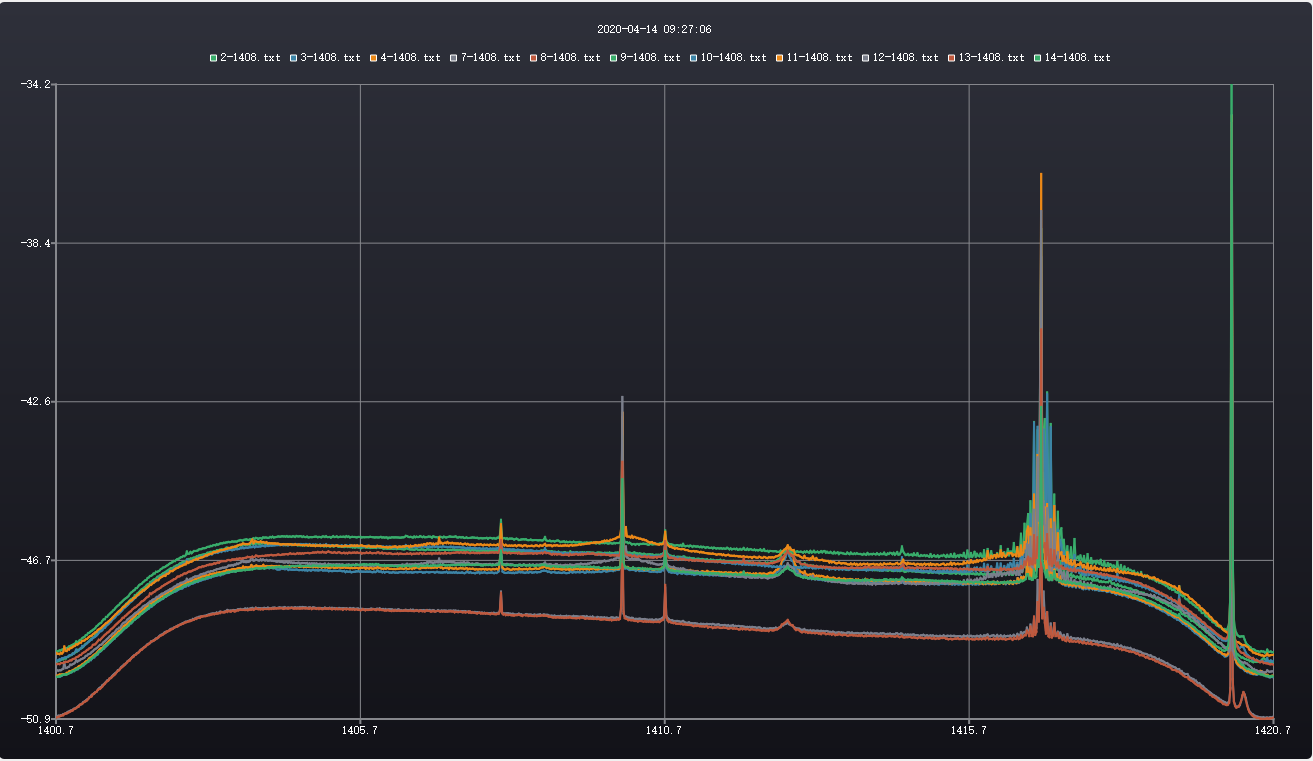
Task: Click the x-axis end label 1420.7
Action: 1272,731
